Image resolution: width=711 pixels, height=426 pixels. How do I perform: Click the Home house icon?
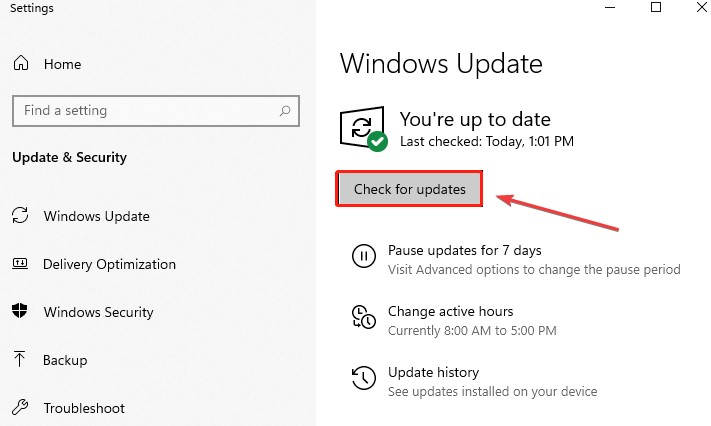click(x=21, y=63)
